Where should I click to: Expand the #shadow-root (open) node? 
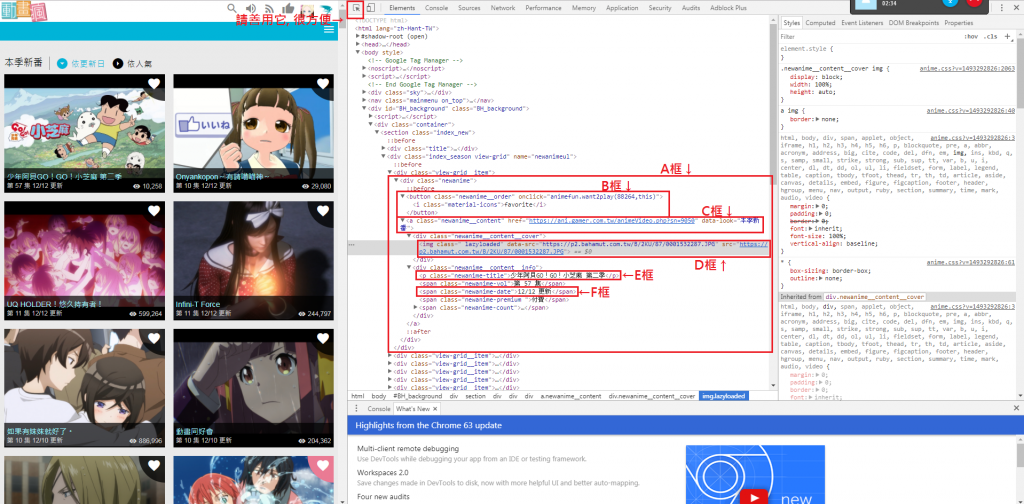coord(358,37)
